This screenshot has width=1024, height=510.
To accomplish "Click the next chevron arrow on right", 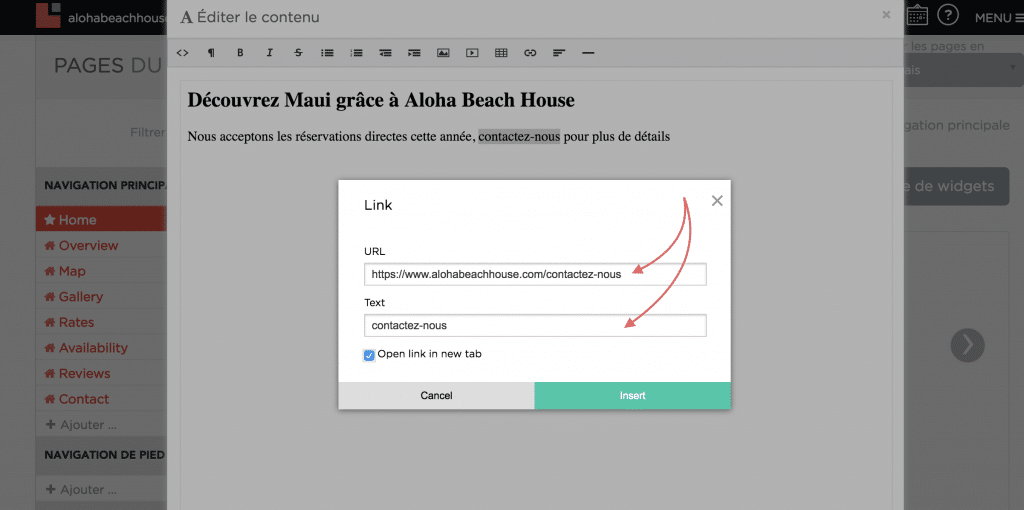I will 967,345.
